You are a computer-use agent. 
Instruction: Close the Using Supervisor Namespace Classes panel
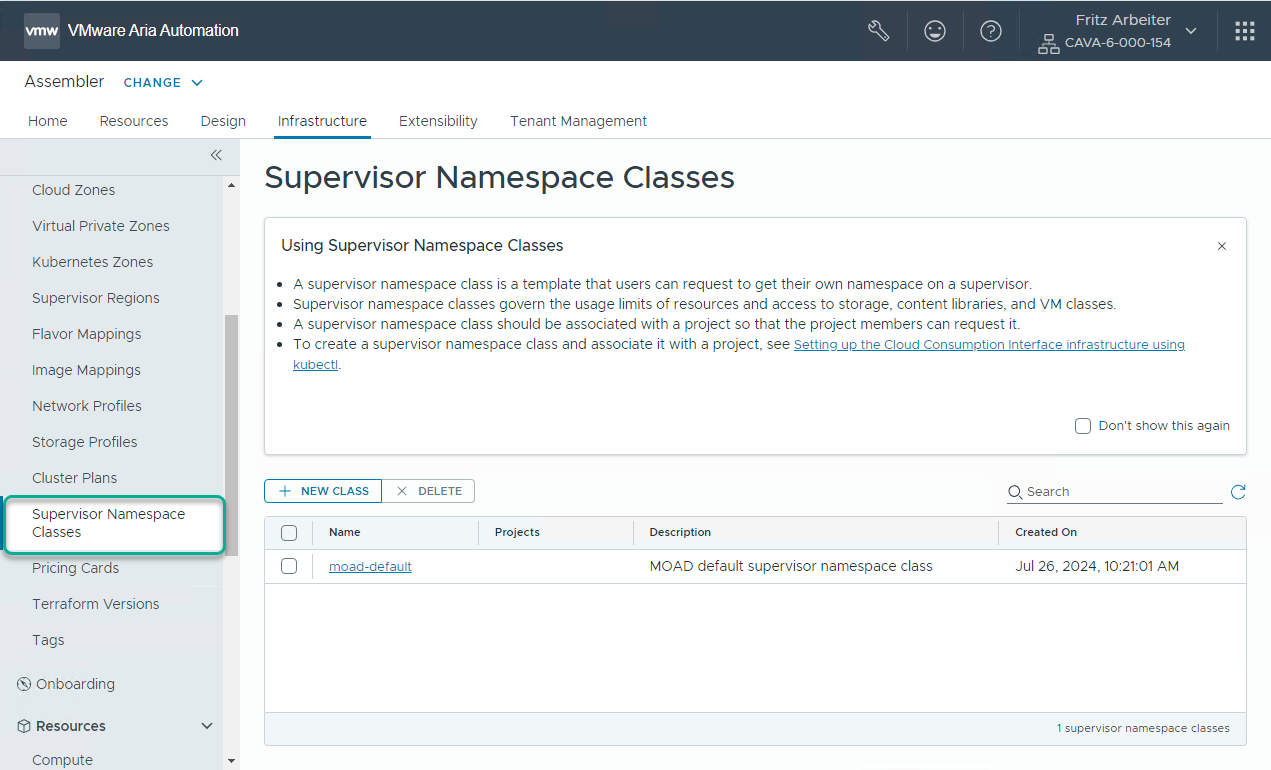point(1222,246)
